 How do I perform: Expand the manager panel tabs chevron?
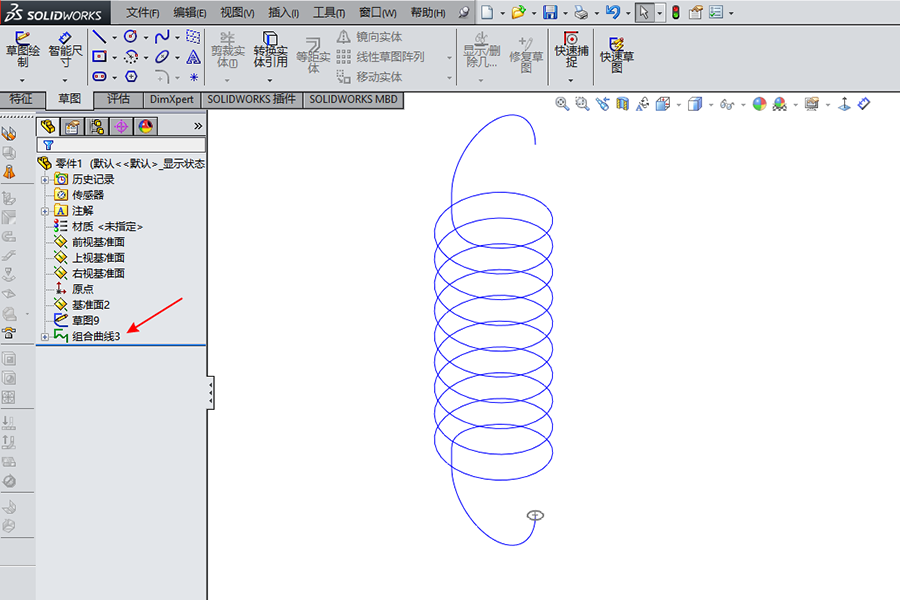198,126
